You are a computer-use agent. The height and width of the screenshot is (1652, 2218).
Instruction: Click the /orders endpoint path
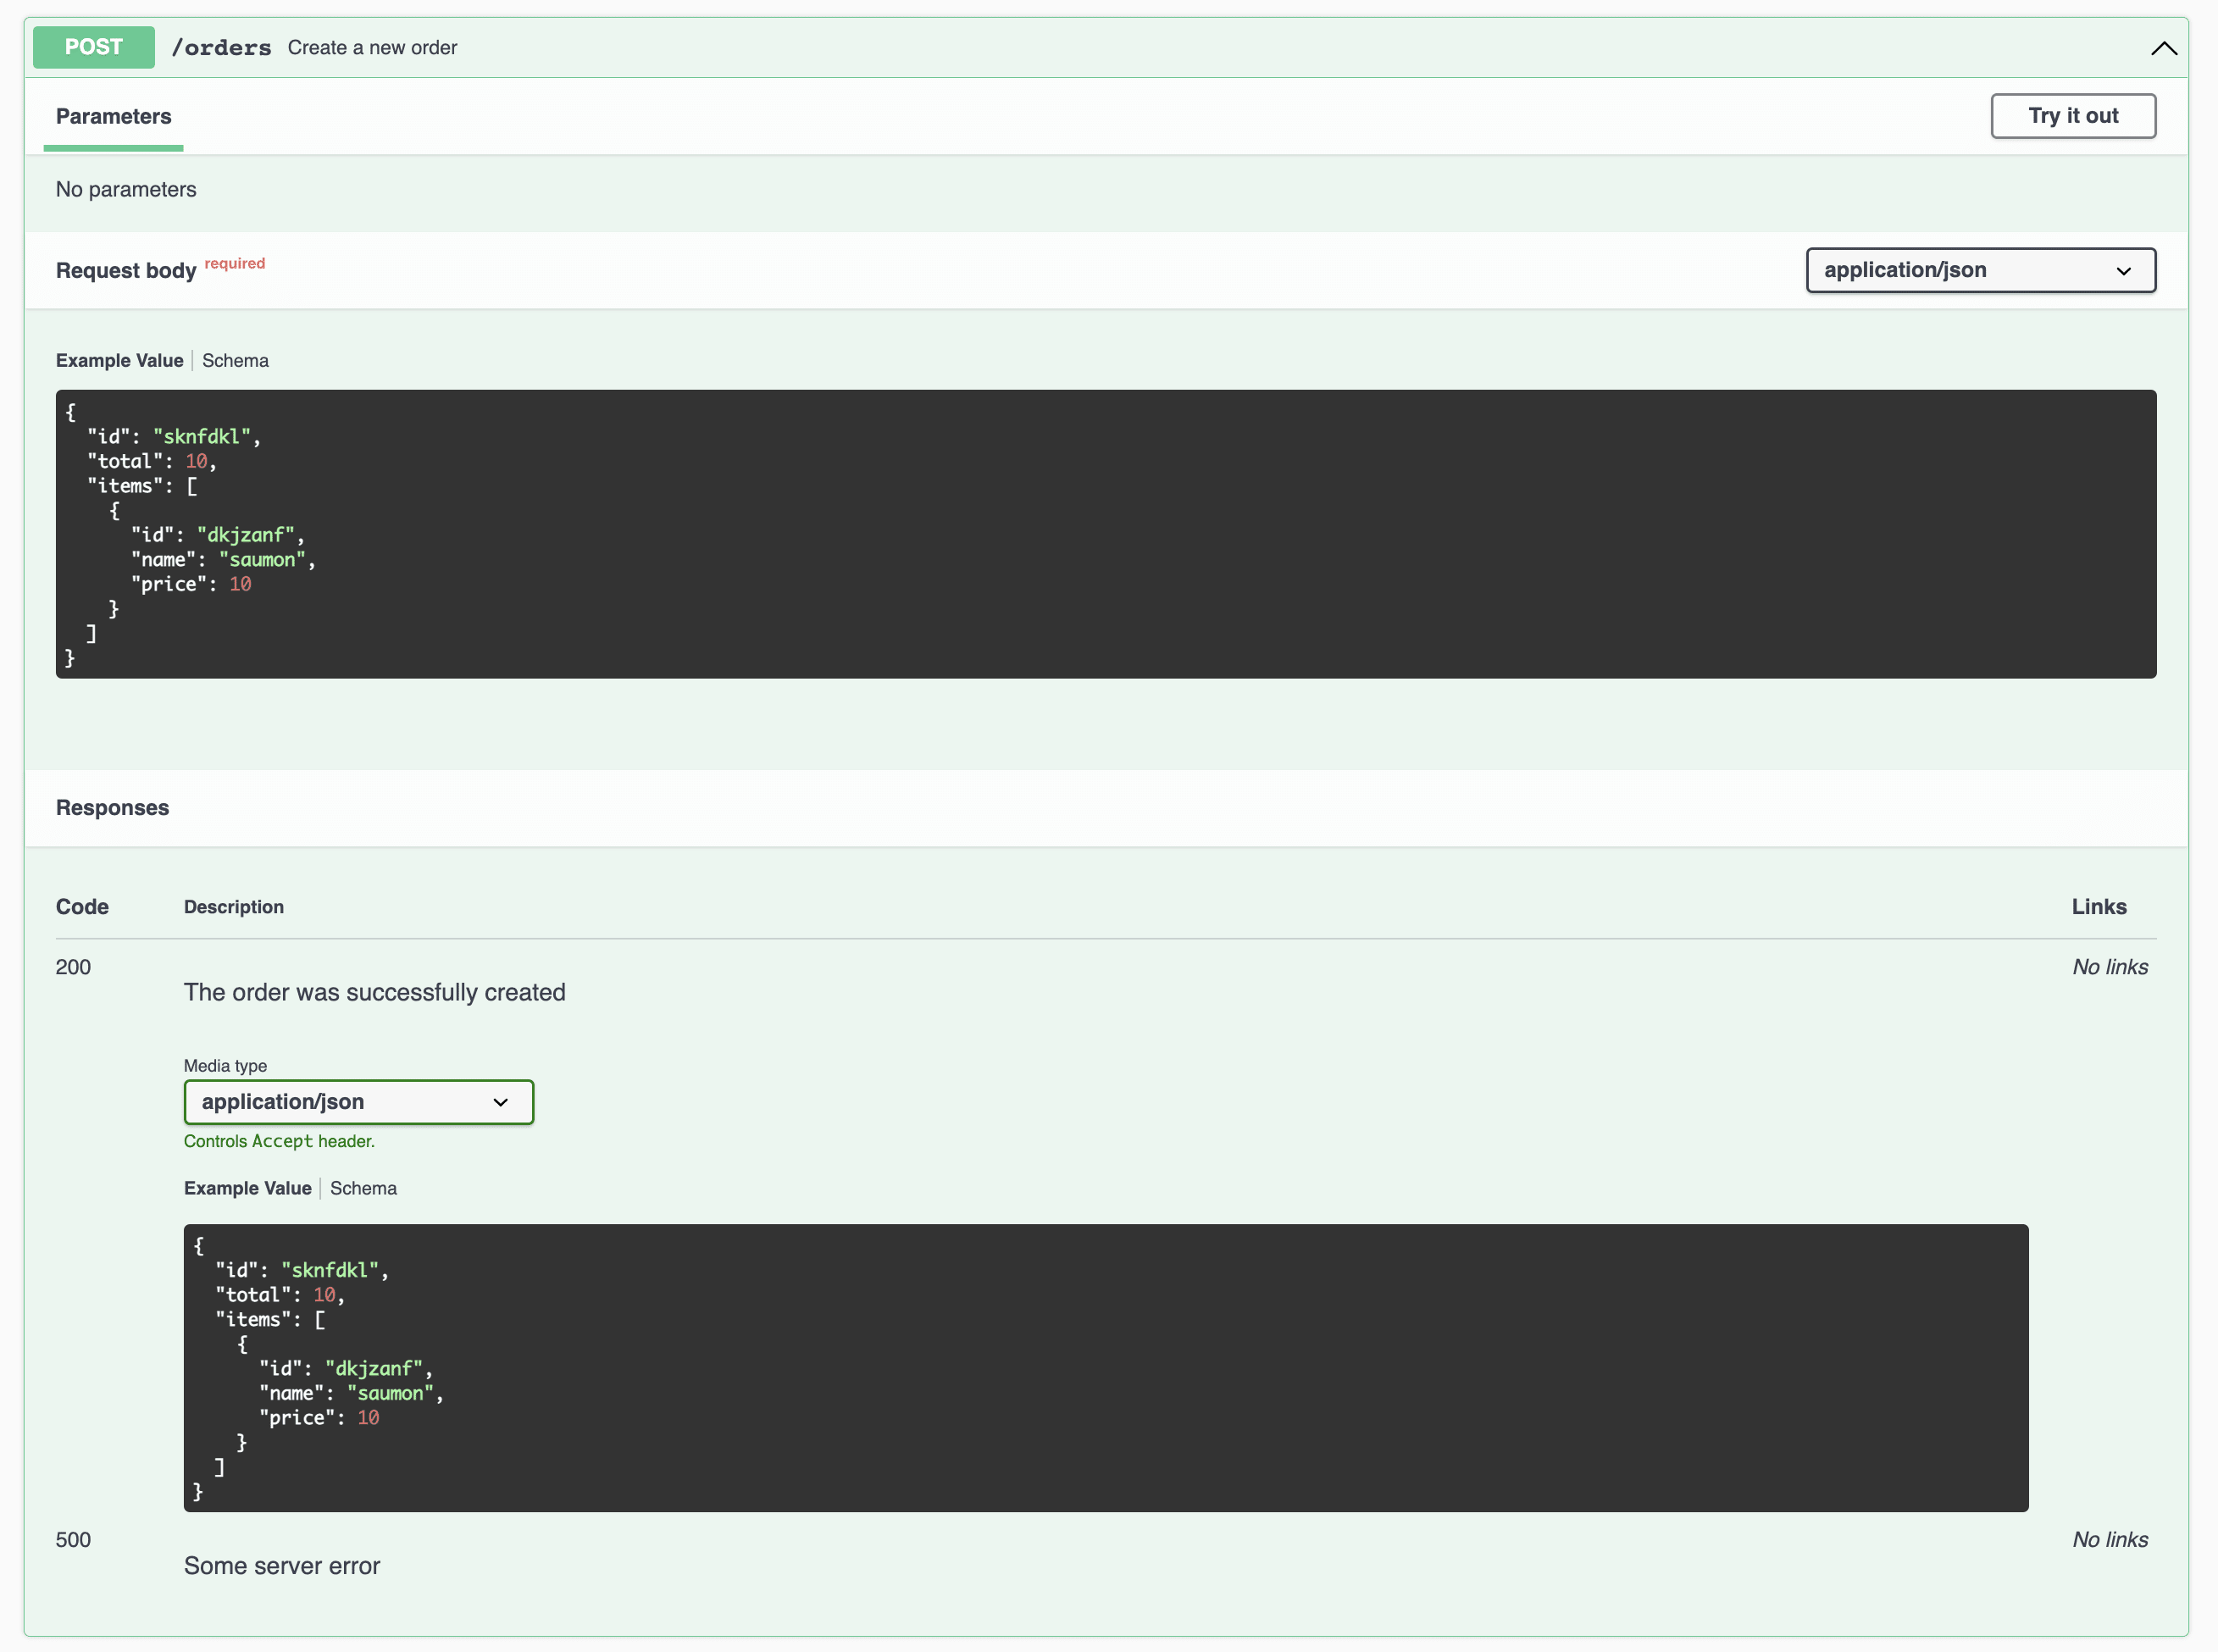point(221,48)
